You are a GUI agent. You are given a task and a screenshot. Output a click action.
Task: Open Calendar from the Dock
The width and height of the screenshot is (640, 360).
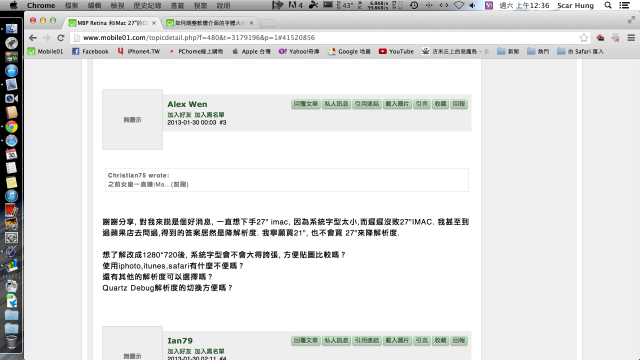pyautogui.click(x=11, y=154)
